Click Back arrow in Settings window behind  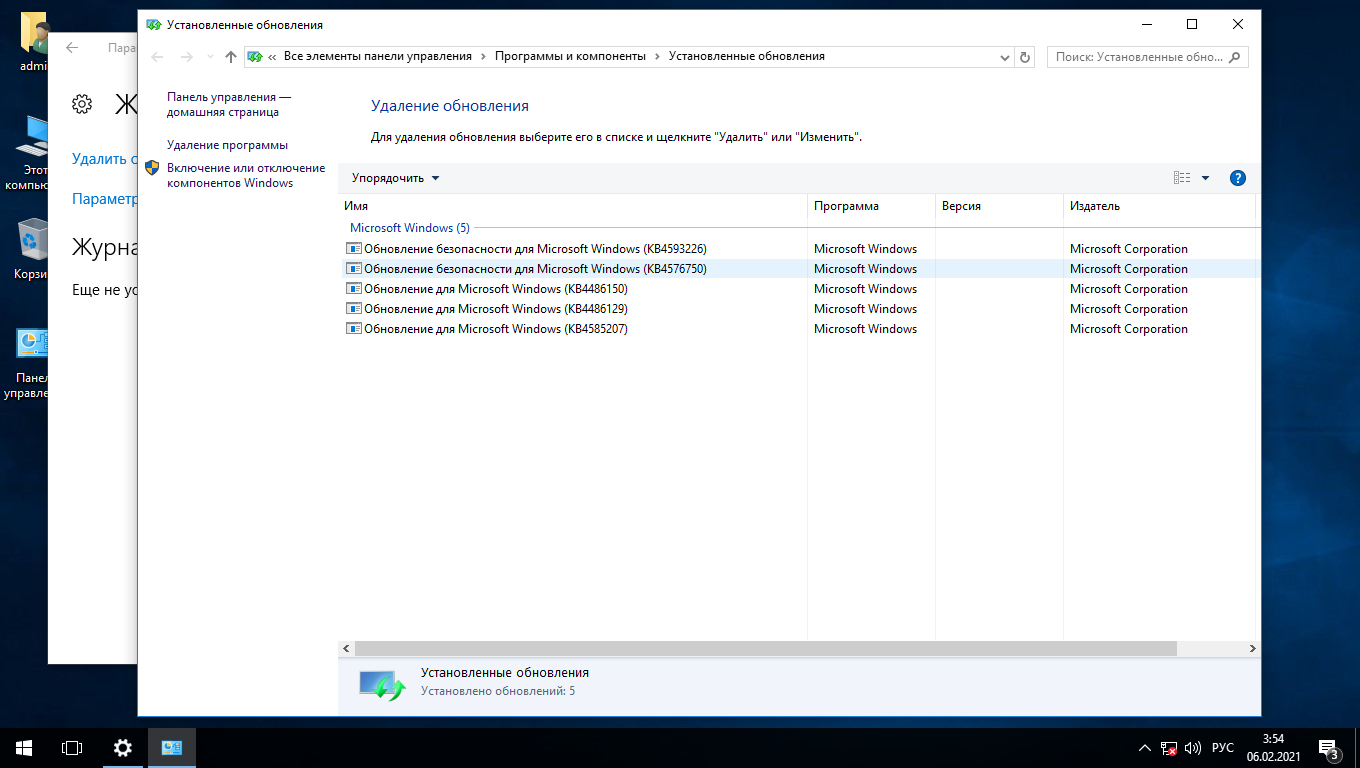coord(71,47)
